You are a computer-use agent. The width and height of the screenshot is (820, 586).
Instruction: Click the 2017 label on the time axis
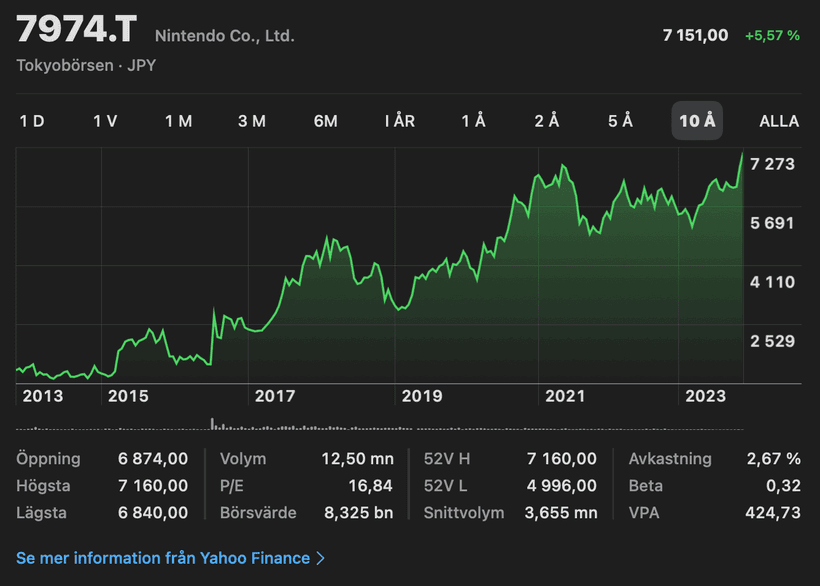[x=275, y=396]
